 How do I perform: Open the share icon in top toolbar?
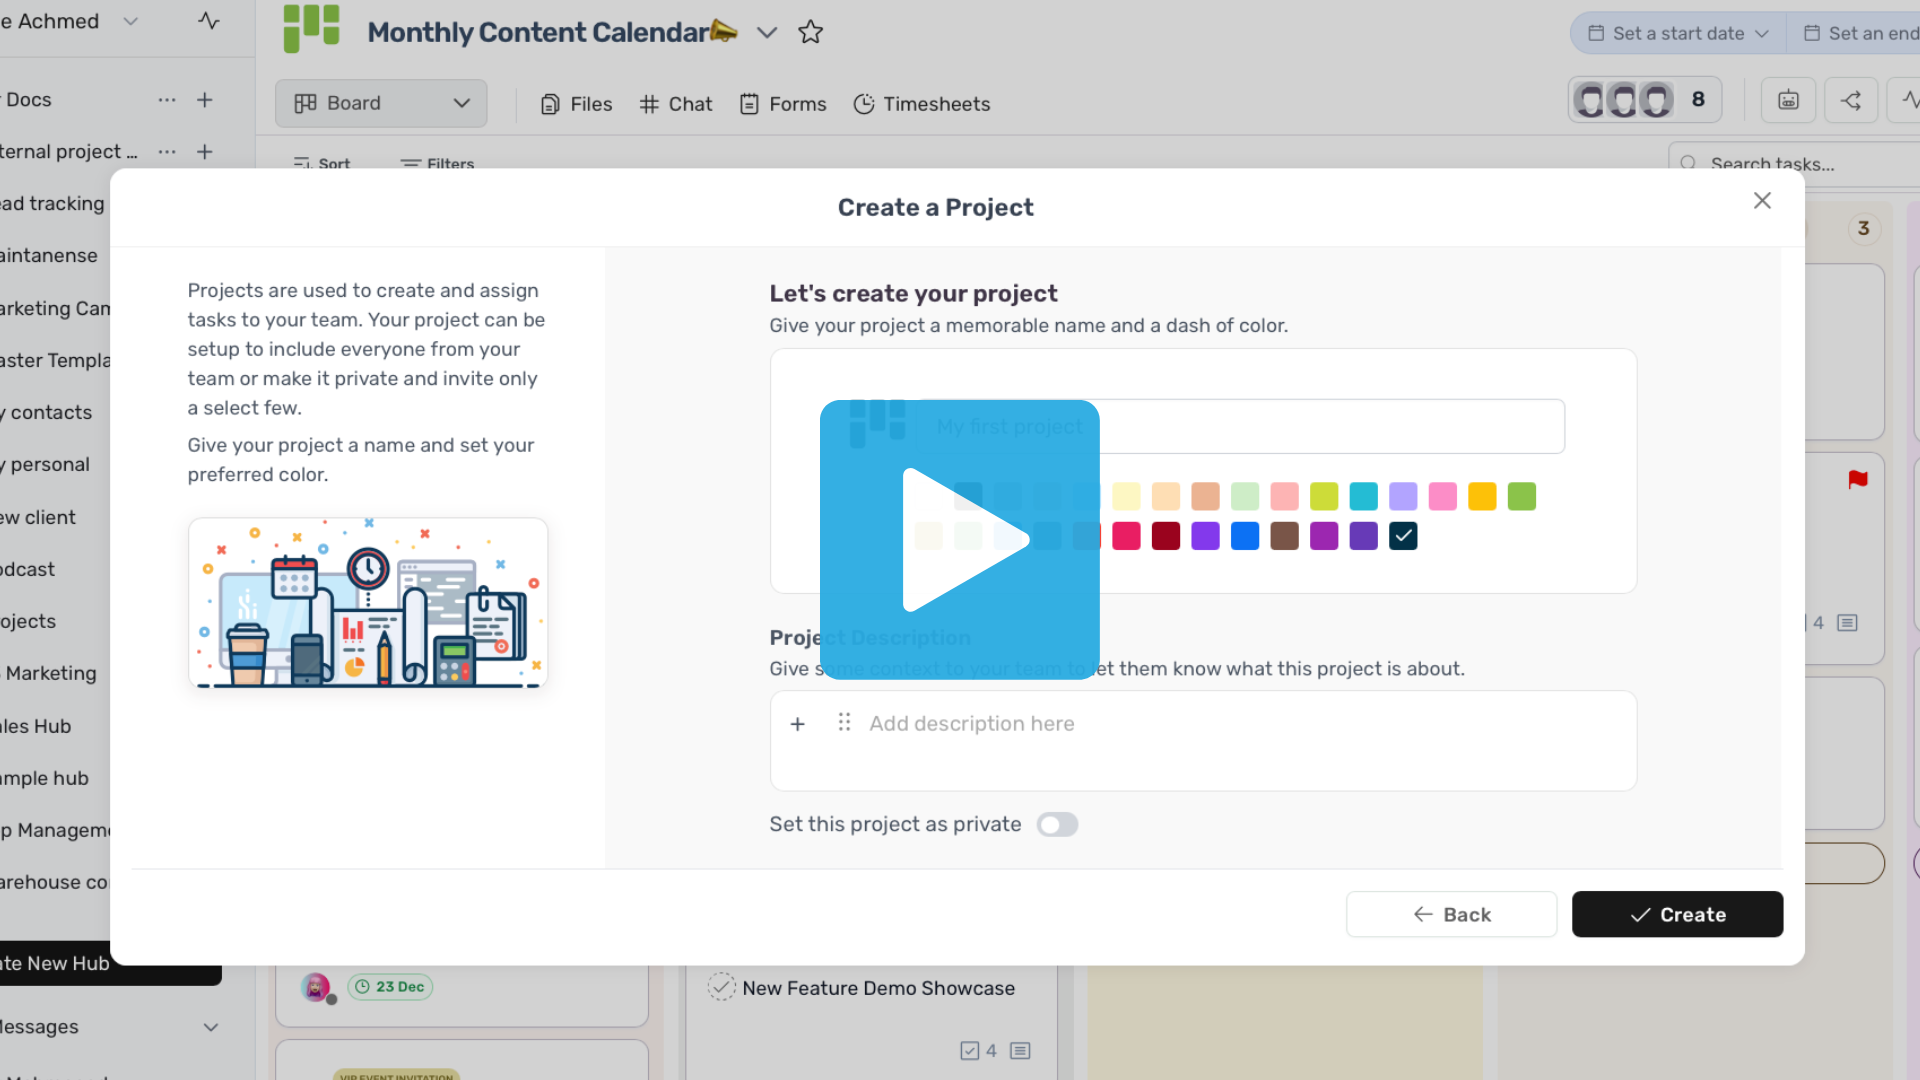point(1850,101)
